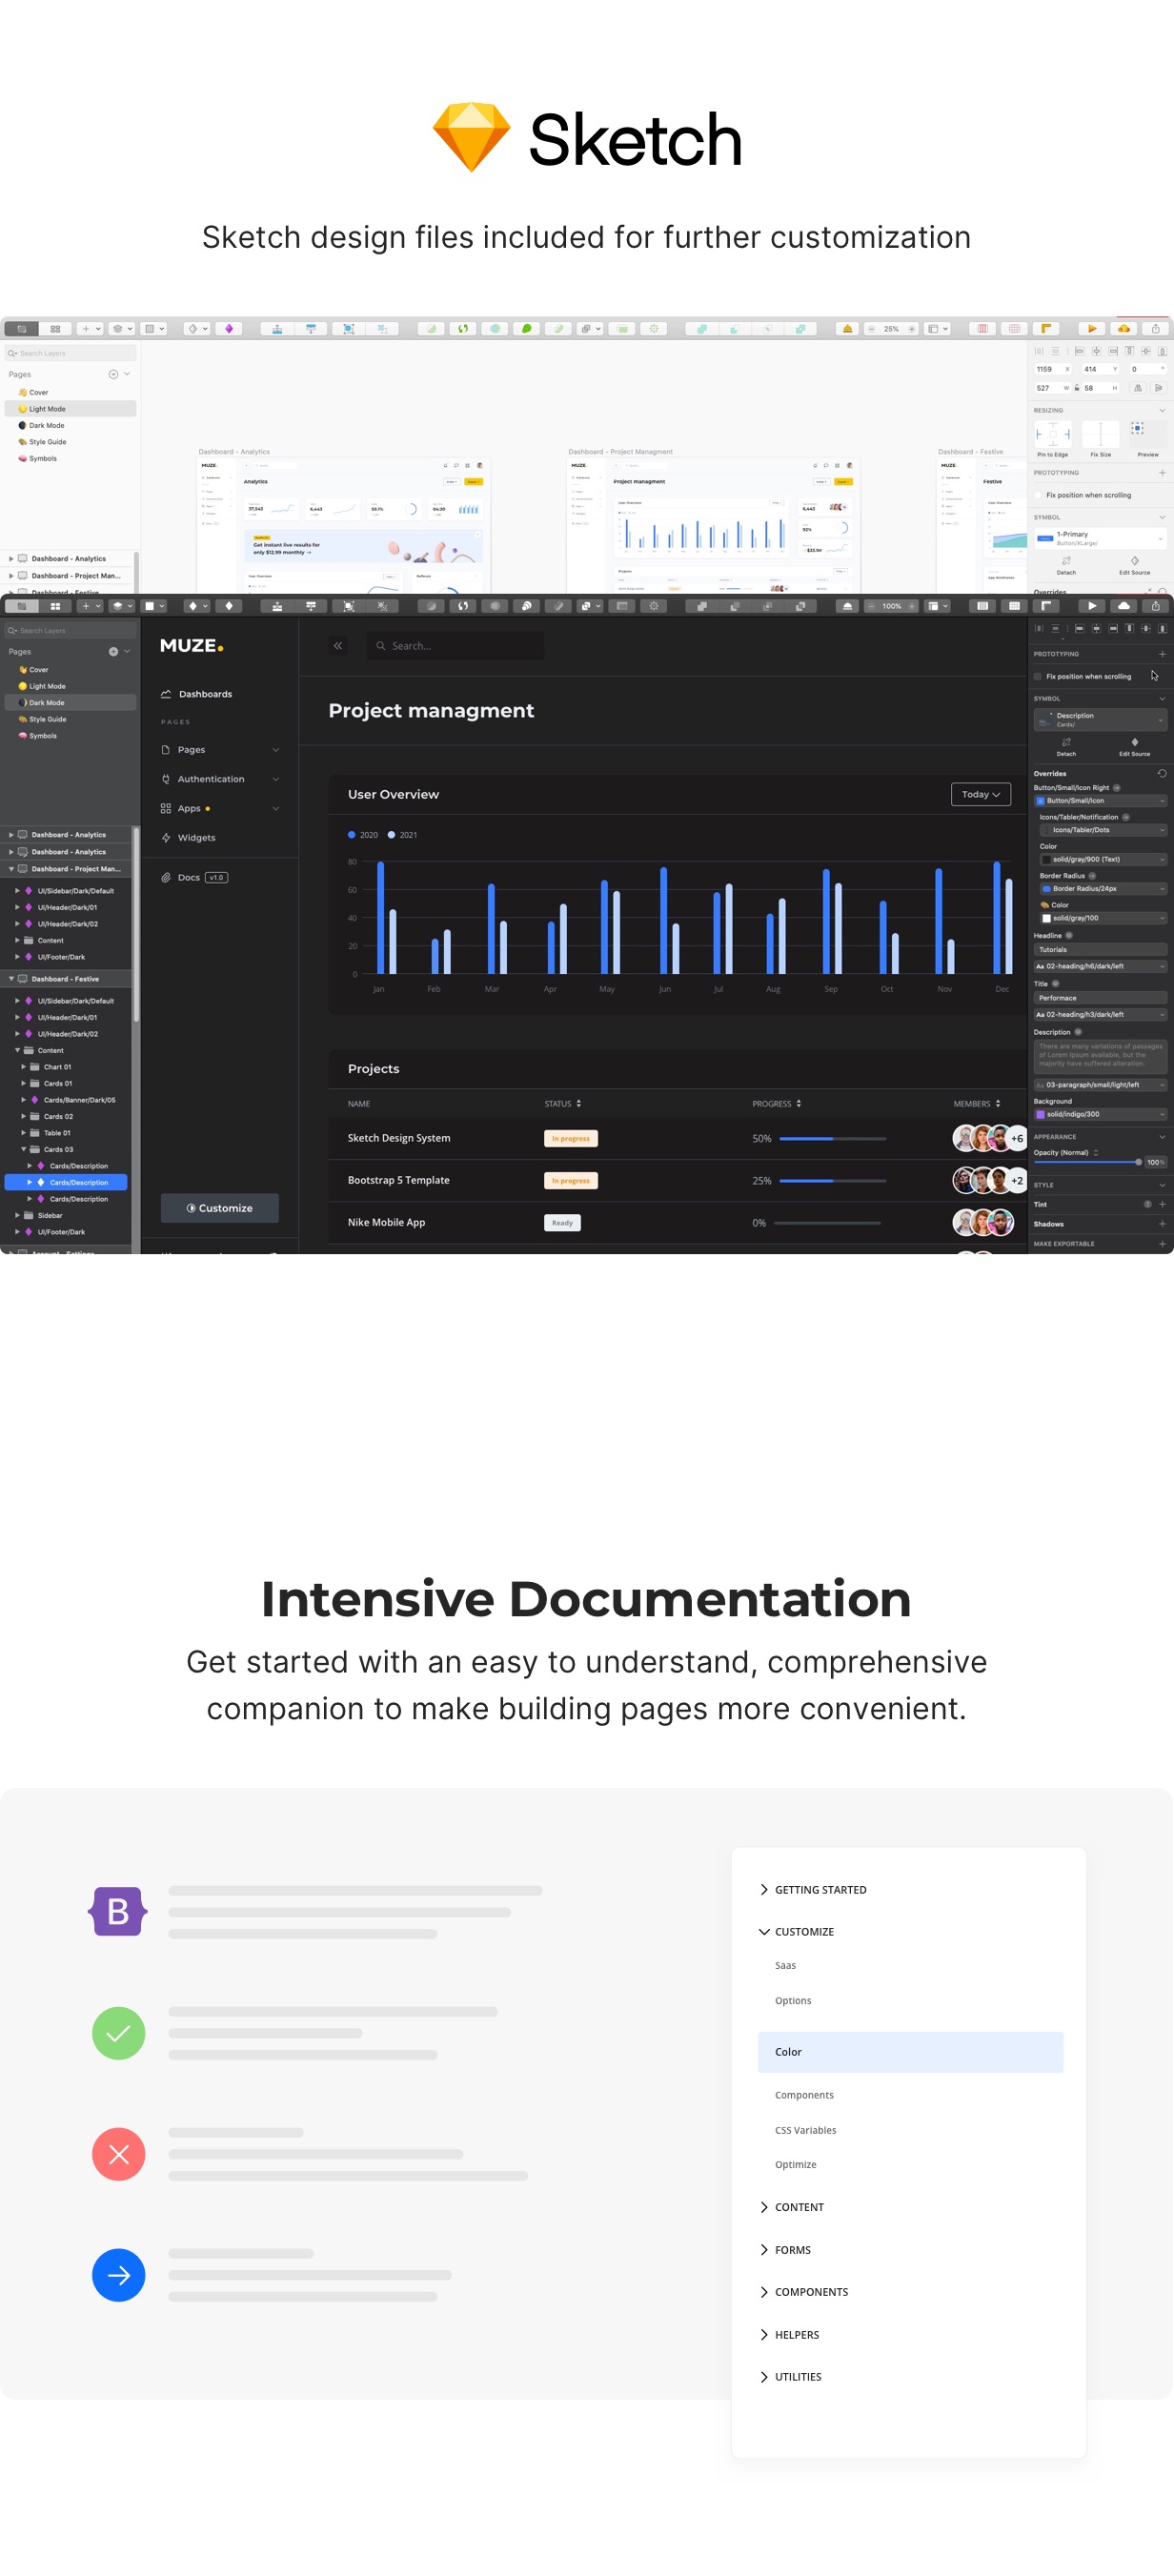Click the Search field in Muze header
The height and width of the screenshot is (2576, 1174).
(455, 646)
